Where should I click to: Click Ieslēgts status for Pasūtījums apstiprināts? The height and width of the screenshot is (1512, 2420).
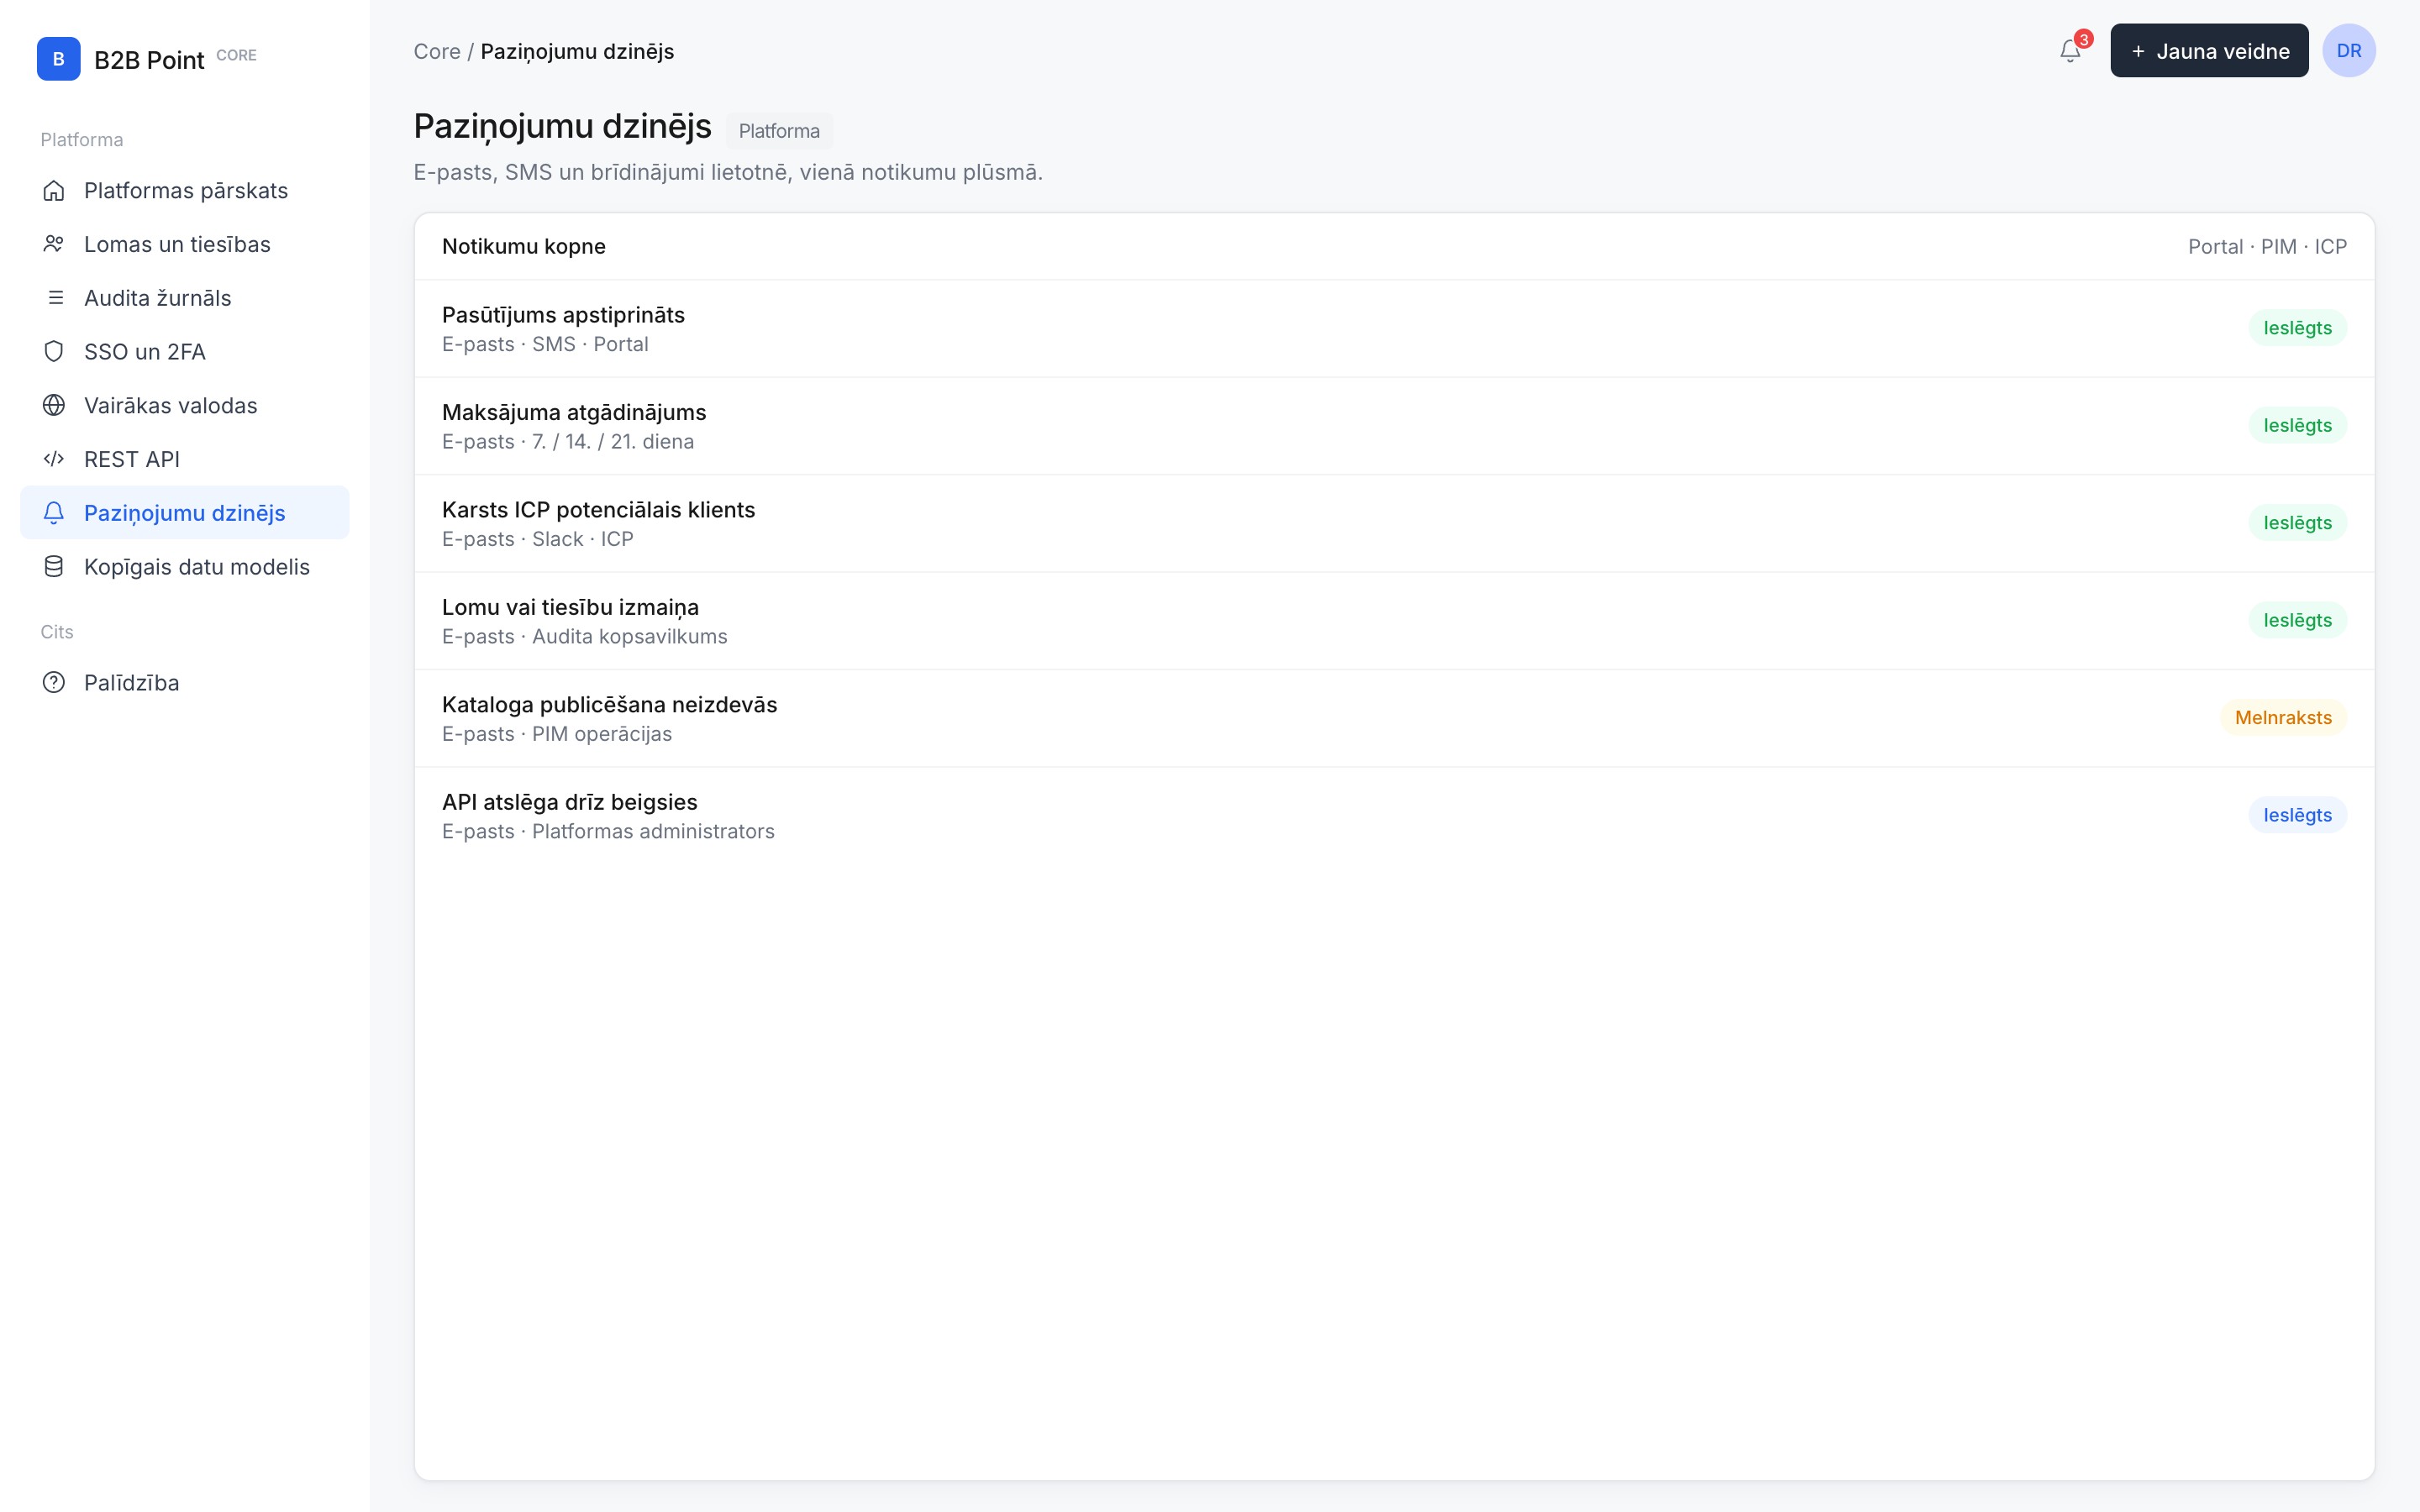pos(2297,328)
